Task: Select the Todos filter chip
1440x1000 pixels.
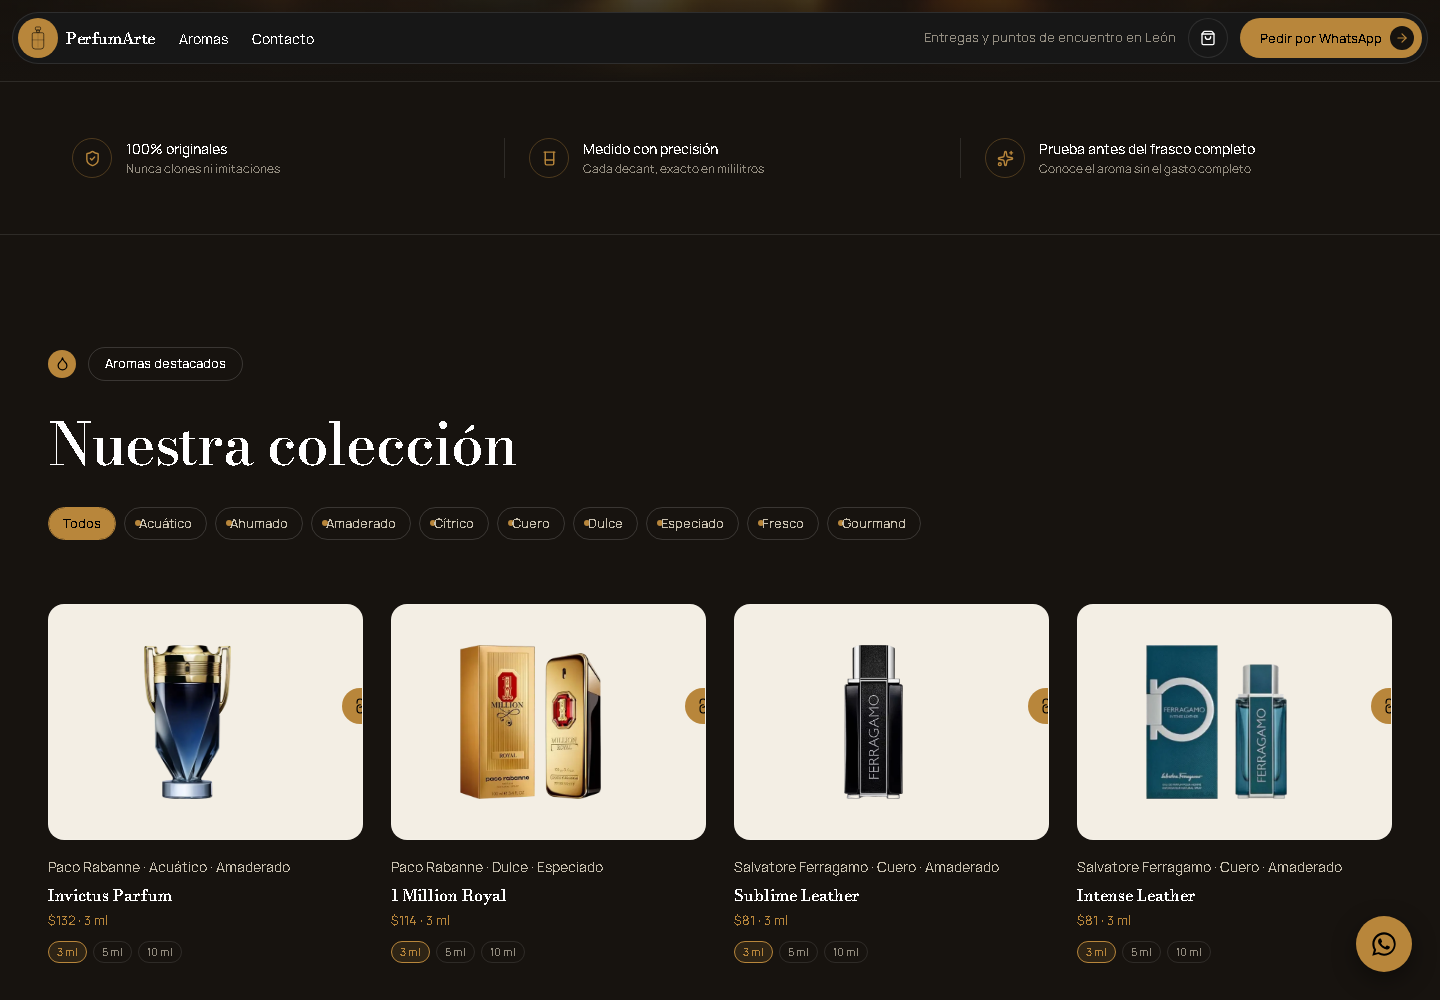Action: (x=82, y=524)
